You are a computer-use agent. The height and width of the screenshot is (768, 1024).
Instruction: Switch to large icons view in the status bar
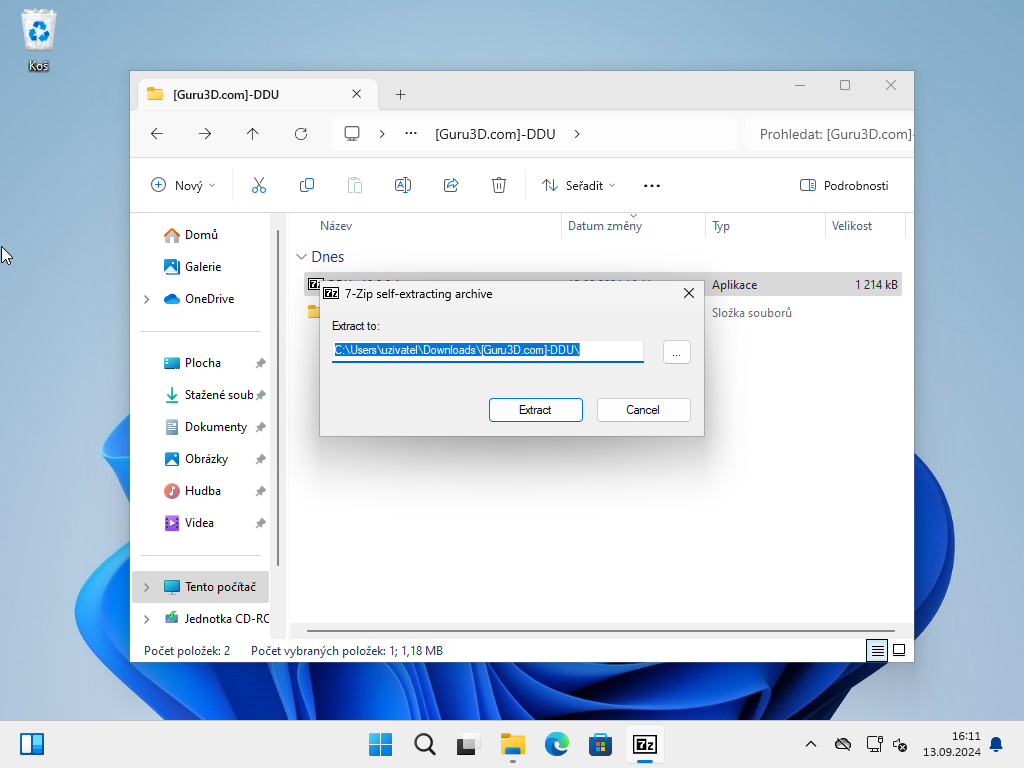coord(899,650)
